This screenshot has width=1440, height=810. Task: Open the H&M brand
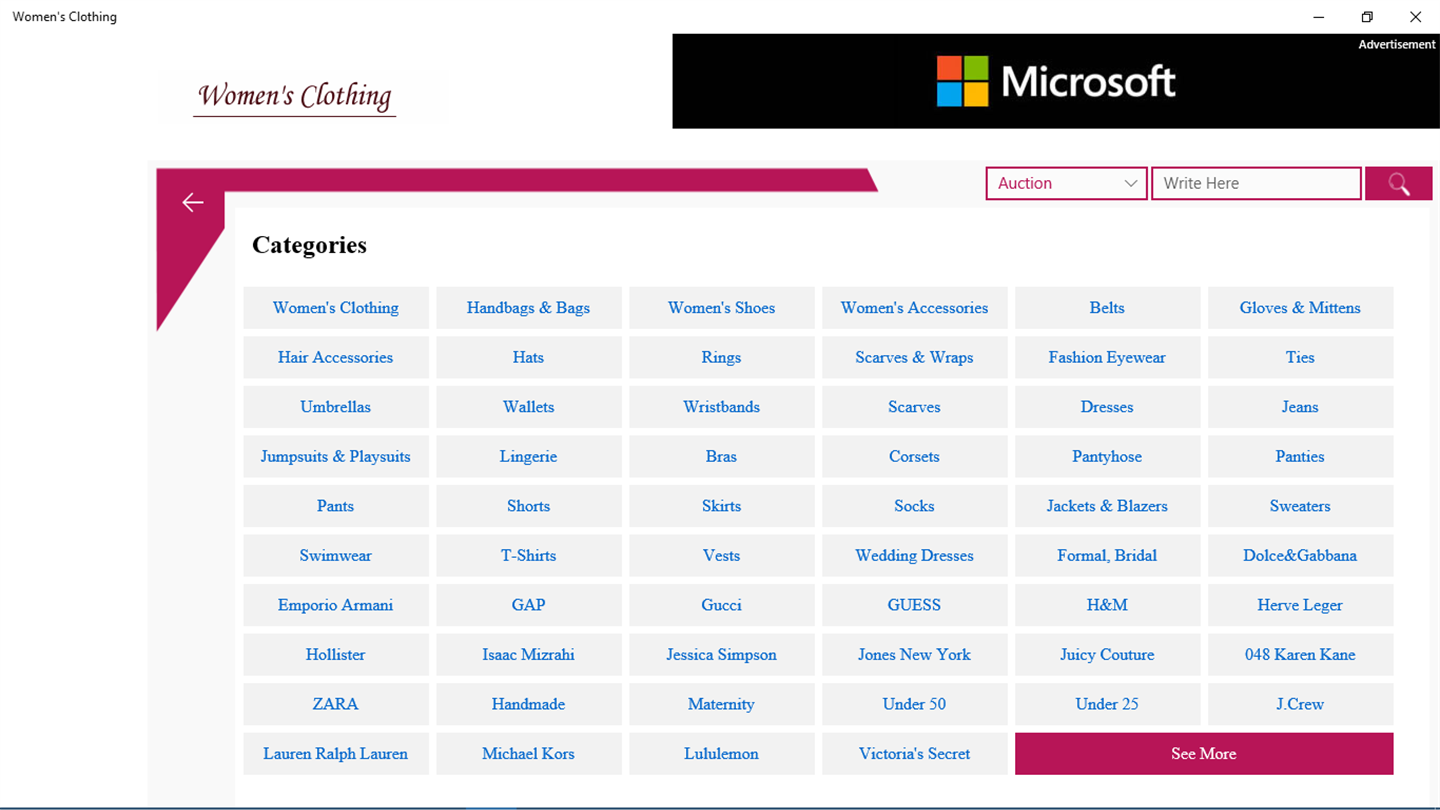point(1108,605)
